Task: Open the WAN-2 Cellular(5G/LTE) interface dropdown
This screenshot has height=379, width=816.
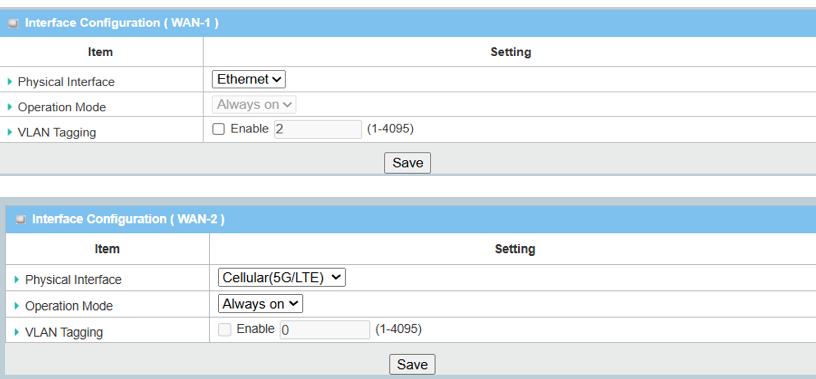Action: click(282, 277)
